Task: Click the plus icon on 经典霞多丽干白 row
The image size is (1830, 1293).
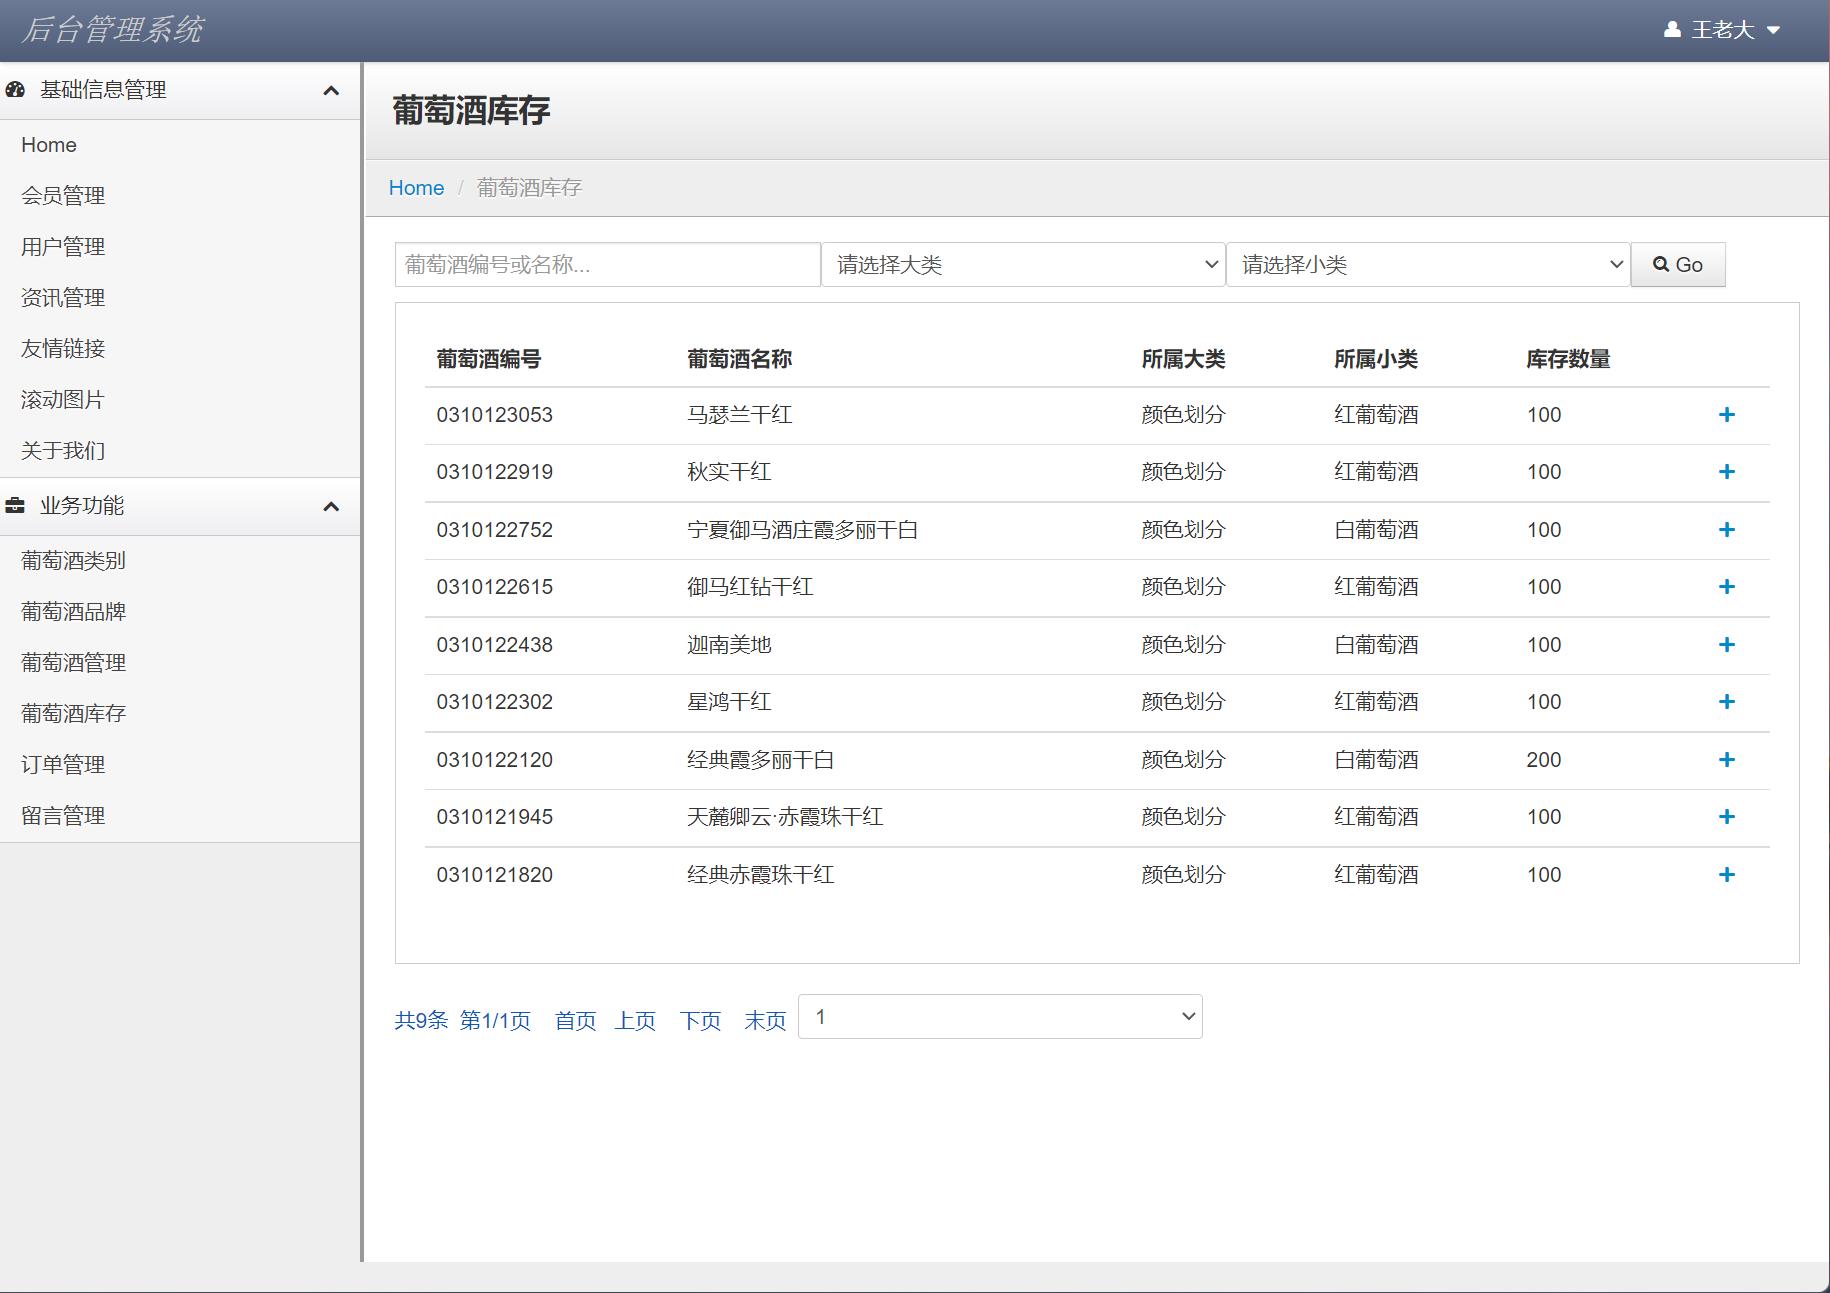Action: pos(1727,760)
